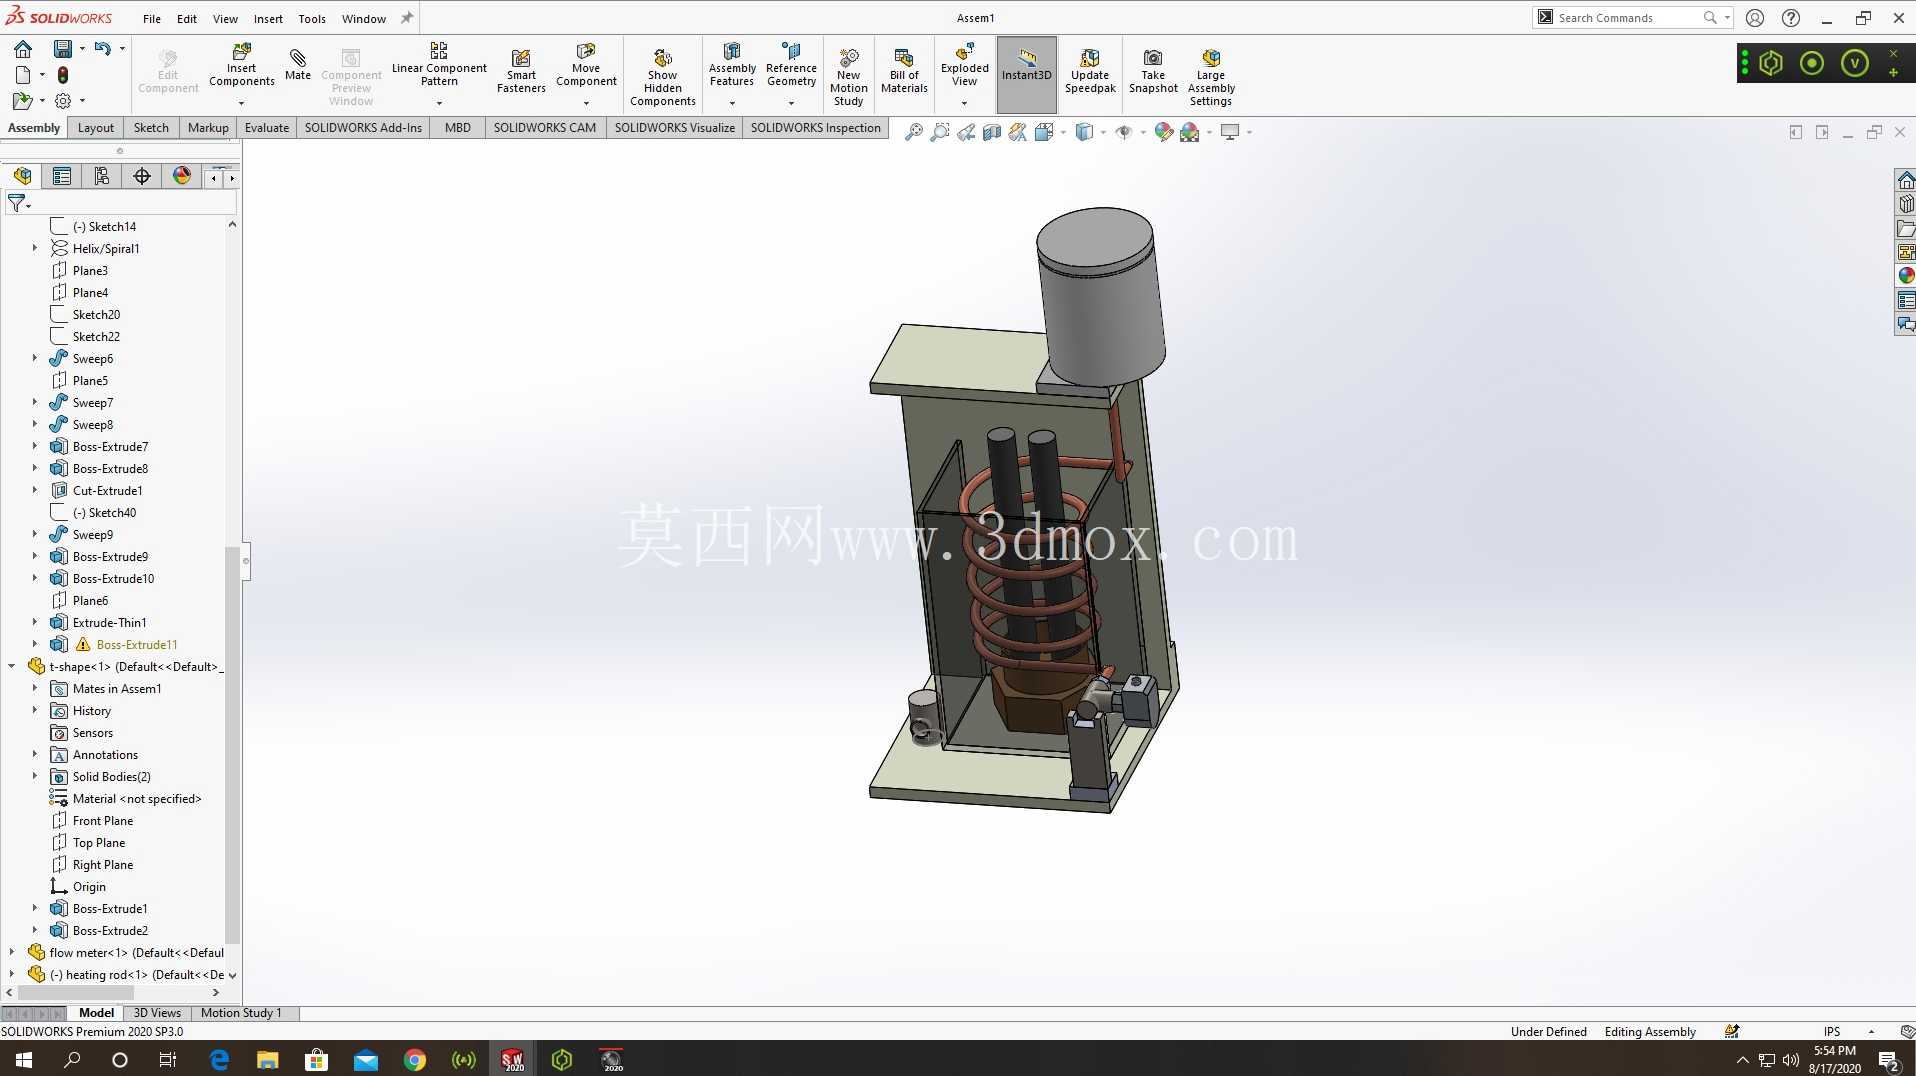Click Take Snapshot icon
The image size is (1916, 1076).
pos(1153,71)
